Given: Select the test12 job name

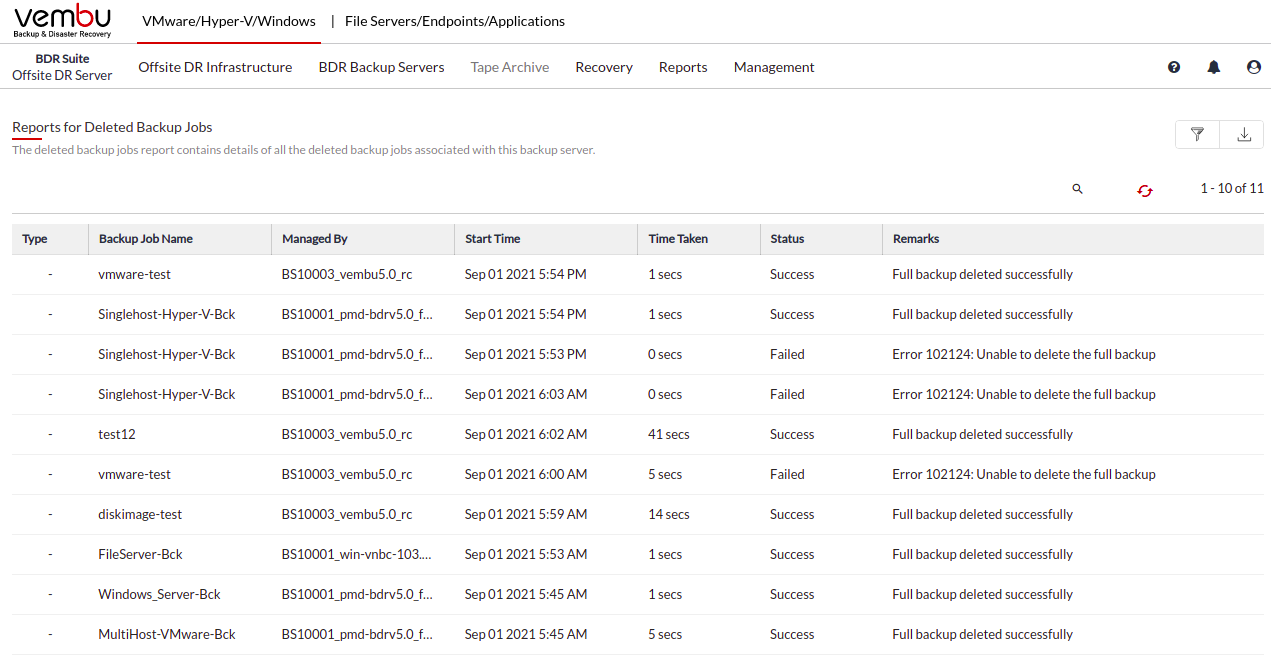Looking at the screenshot, I should 117,434.
